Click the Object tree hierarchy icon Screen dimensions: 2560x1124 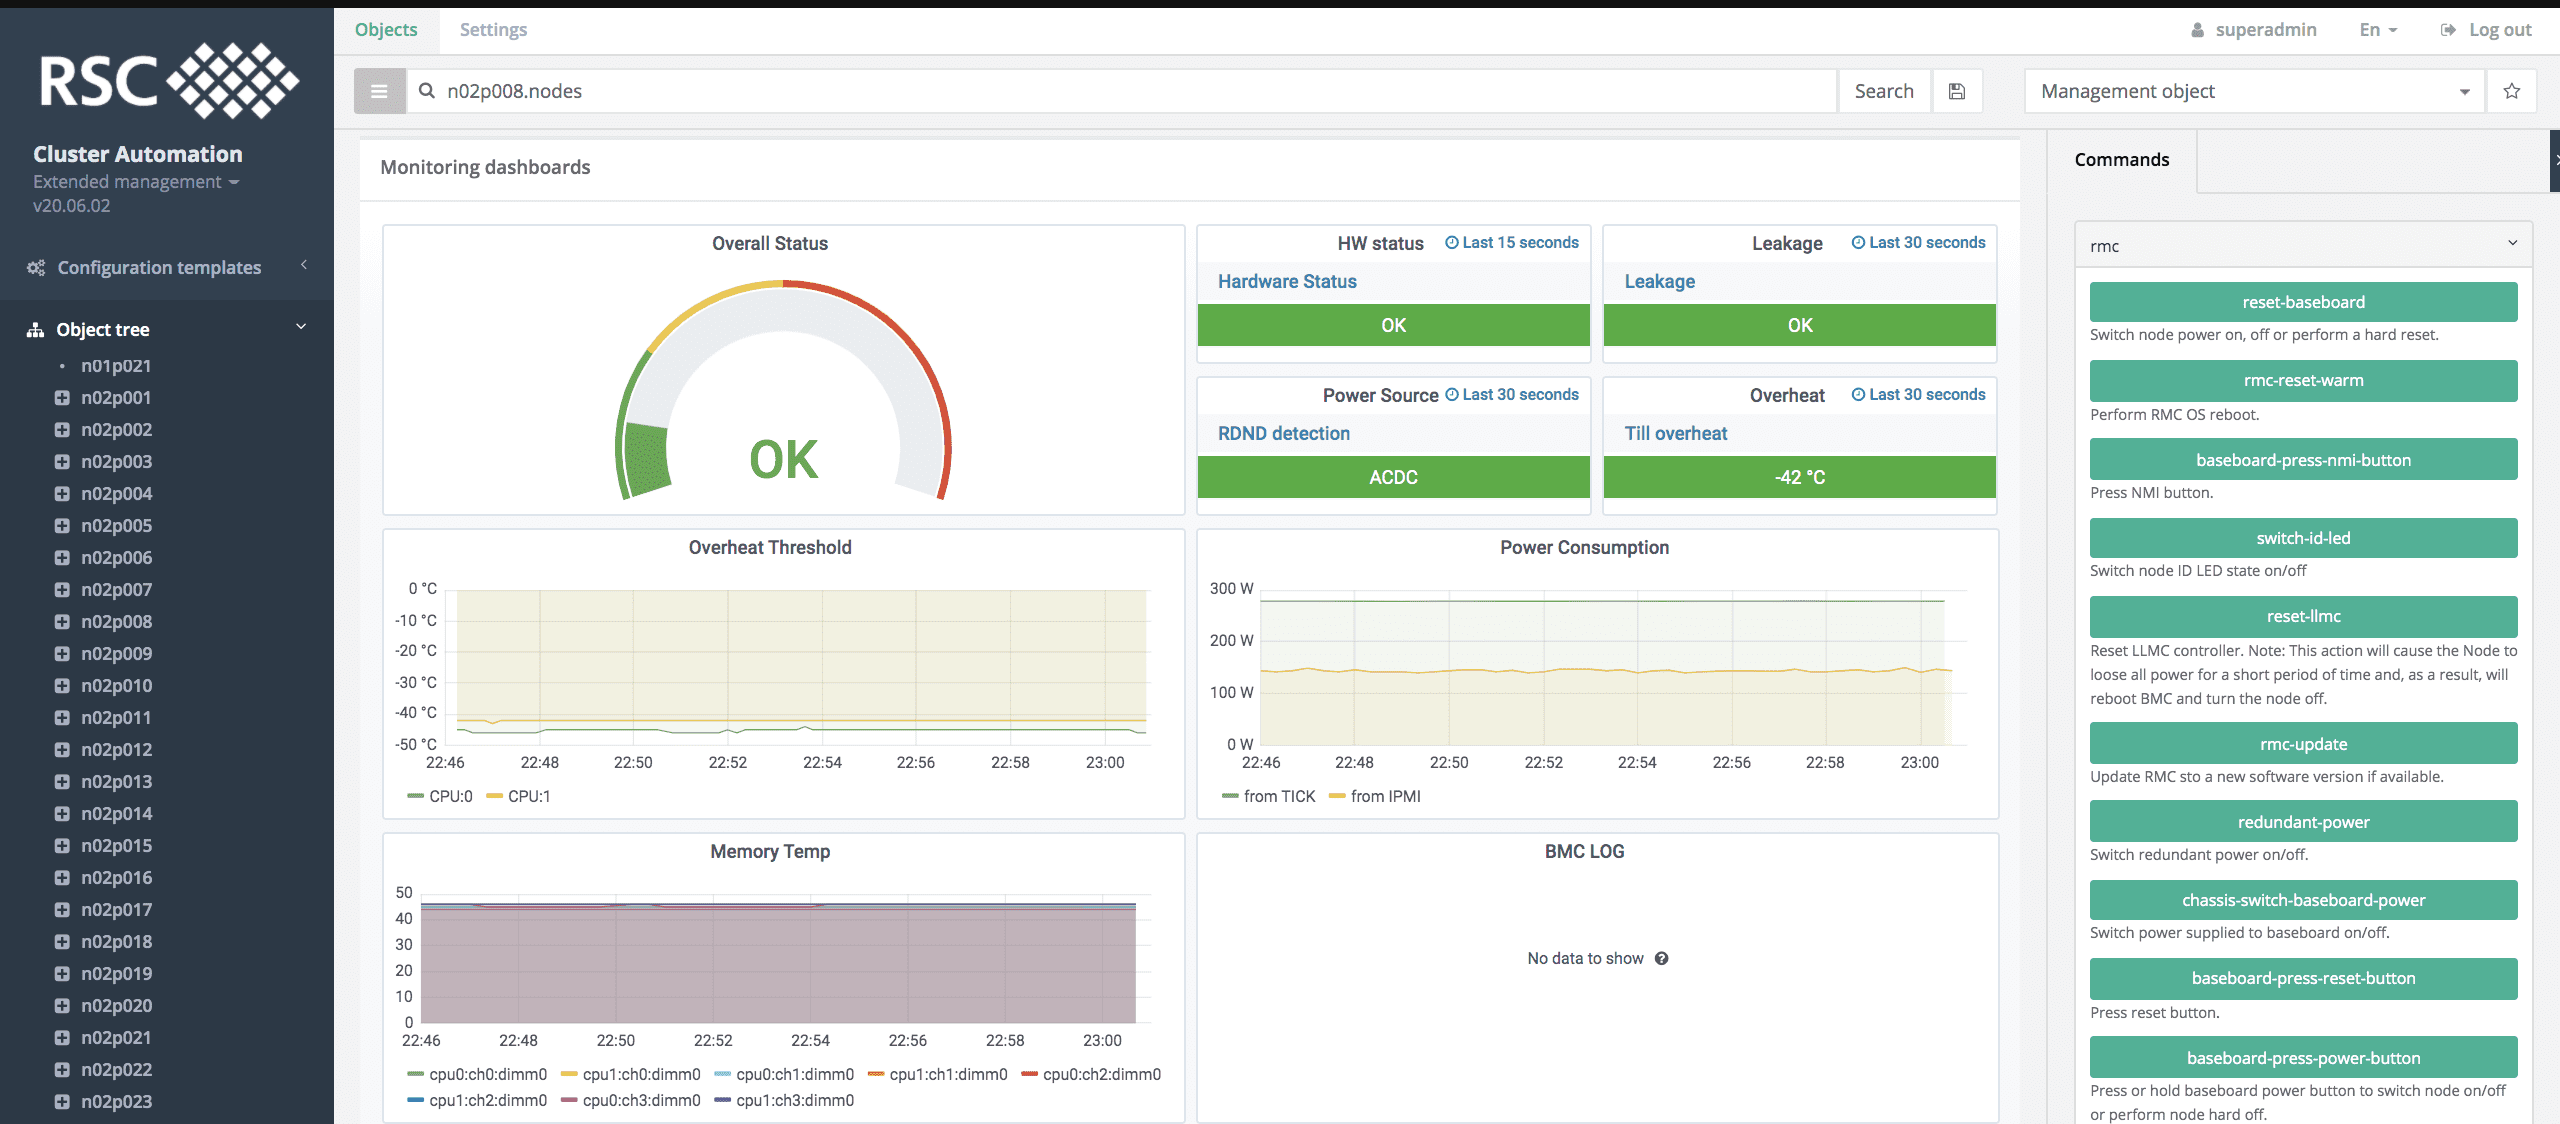tap(36, 330)
